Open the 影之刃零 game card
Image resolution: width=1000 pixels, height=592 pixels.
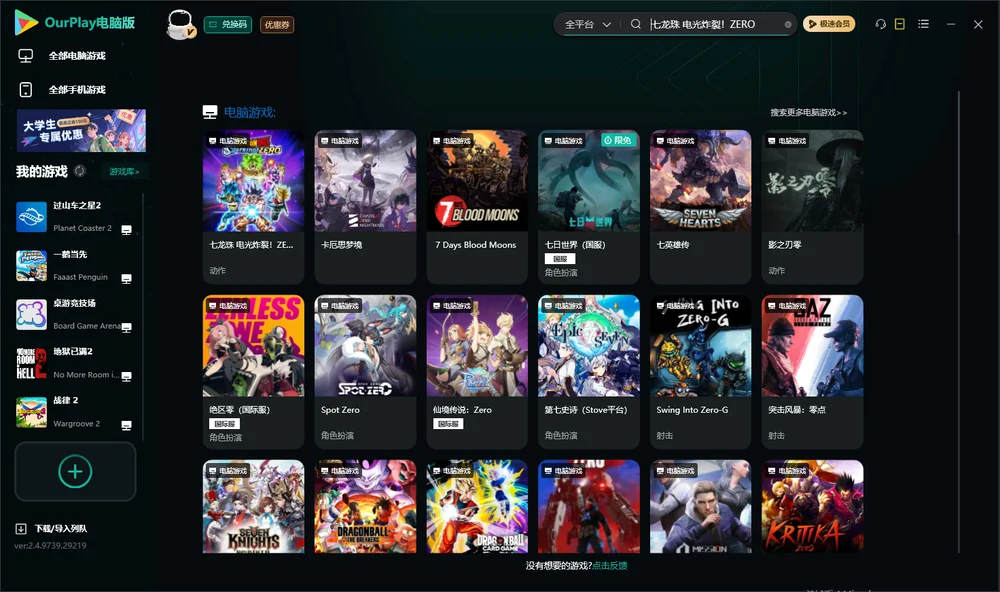point(812,207)
